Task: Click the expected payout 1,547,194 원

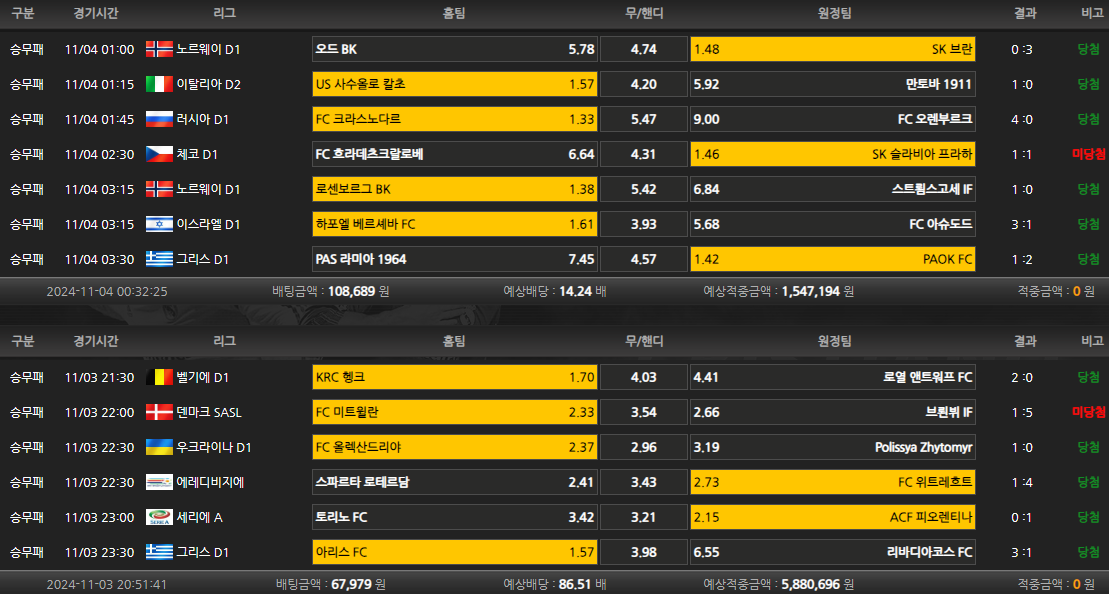Action: (818, 291)
